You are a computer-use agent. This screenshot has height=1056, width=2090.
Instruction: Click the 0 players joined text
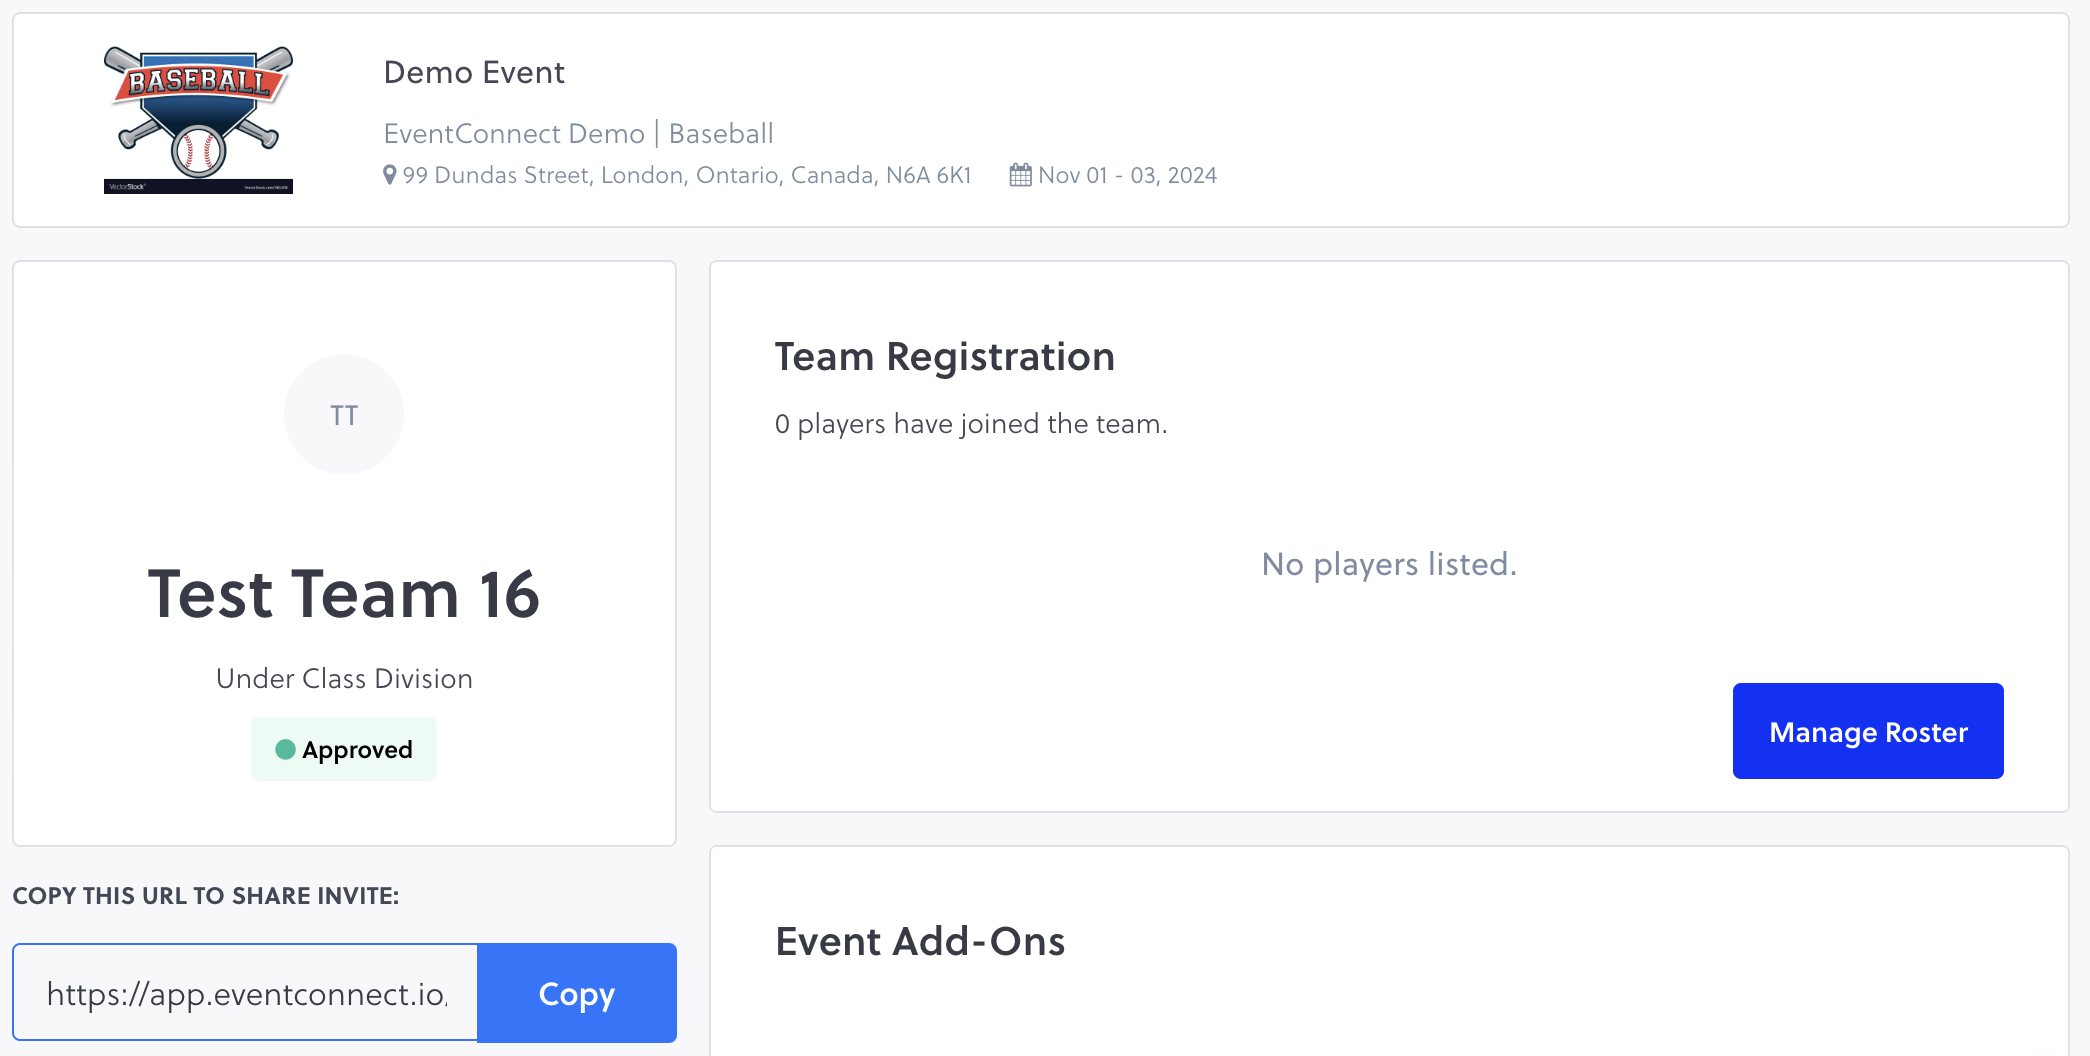(970, 424)
